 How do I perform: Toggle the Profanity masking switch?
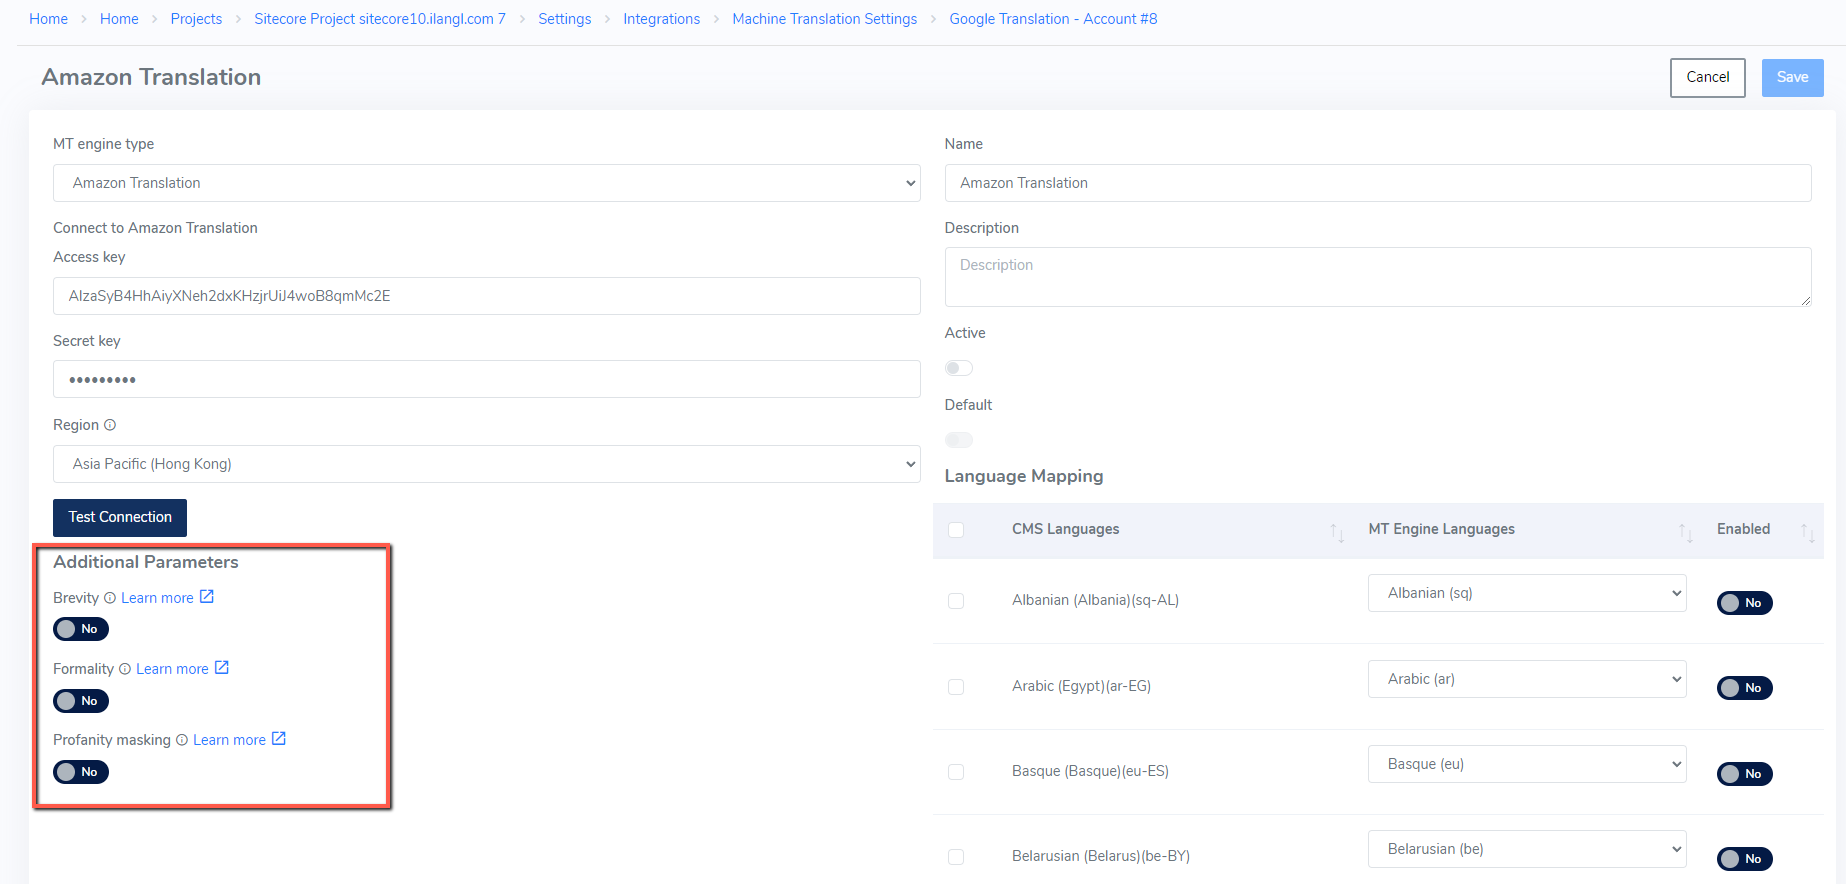coord(81,772)
